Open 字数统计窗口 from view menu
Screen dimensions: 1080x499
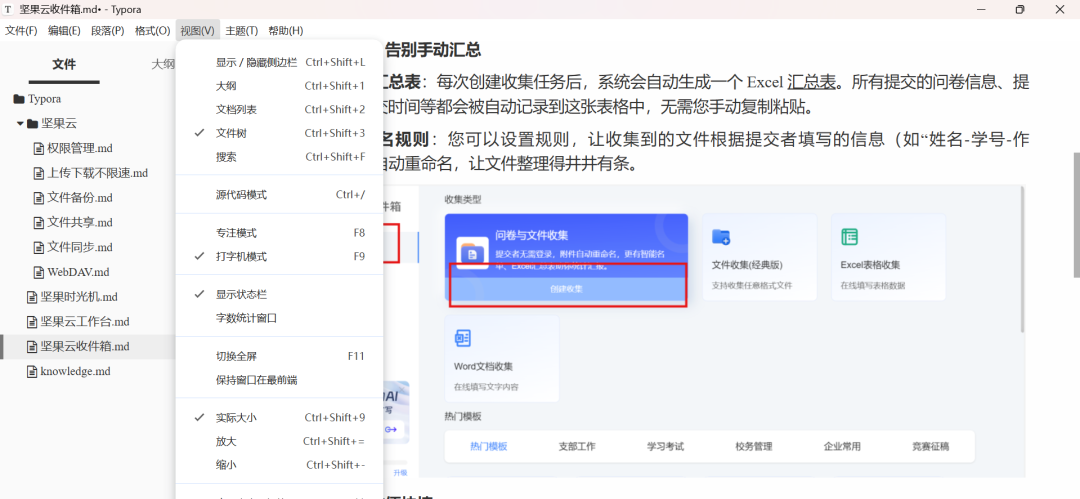pyautogui.click(x=280, y=318)
